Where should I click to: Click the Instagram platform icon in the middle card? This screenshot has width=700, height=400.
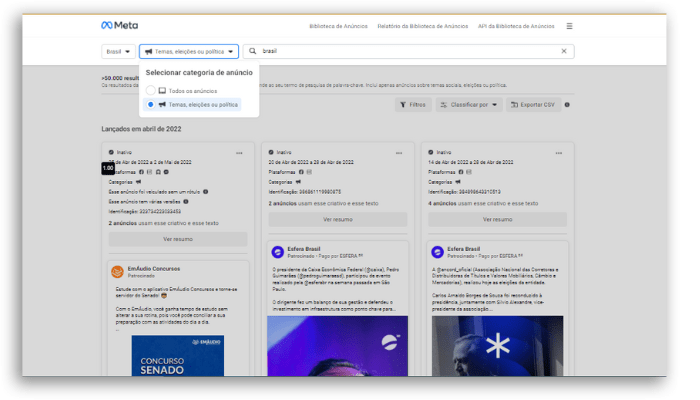click(x=309, y=172)
